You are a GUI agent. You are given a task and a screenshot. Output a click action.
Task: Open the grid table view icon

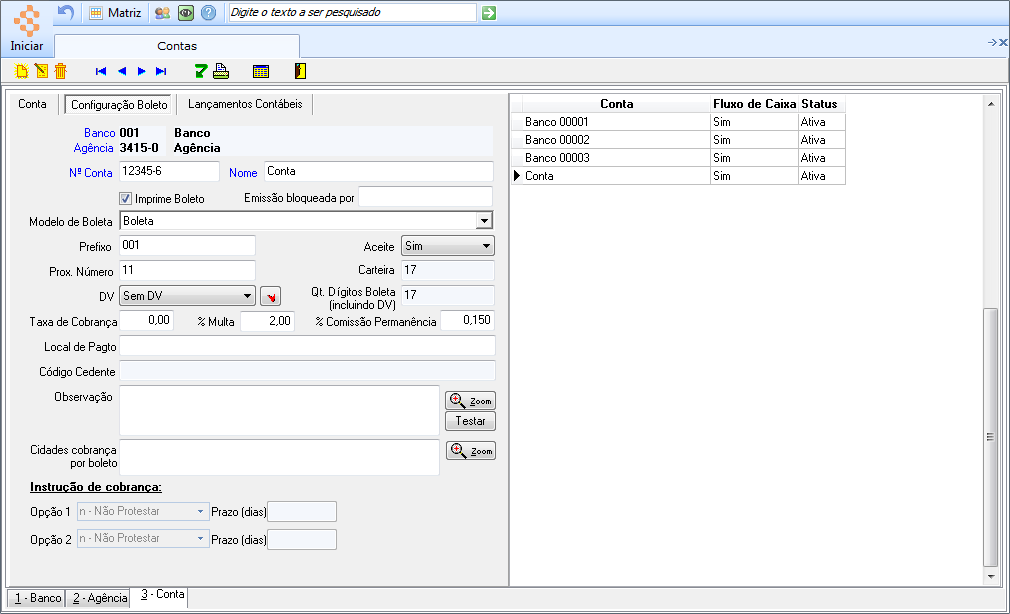261,72
